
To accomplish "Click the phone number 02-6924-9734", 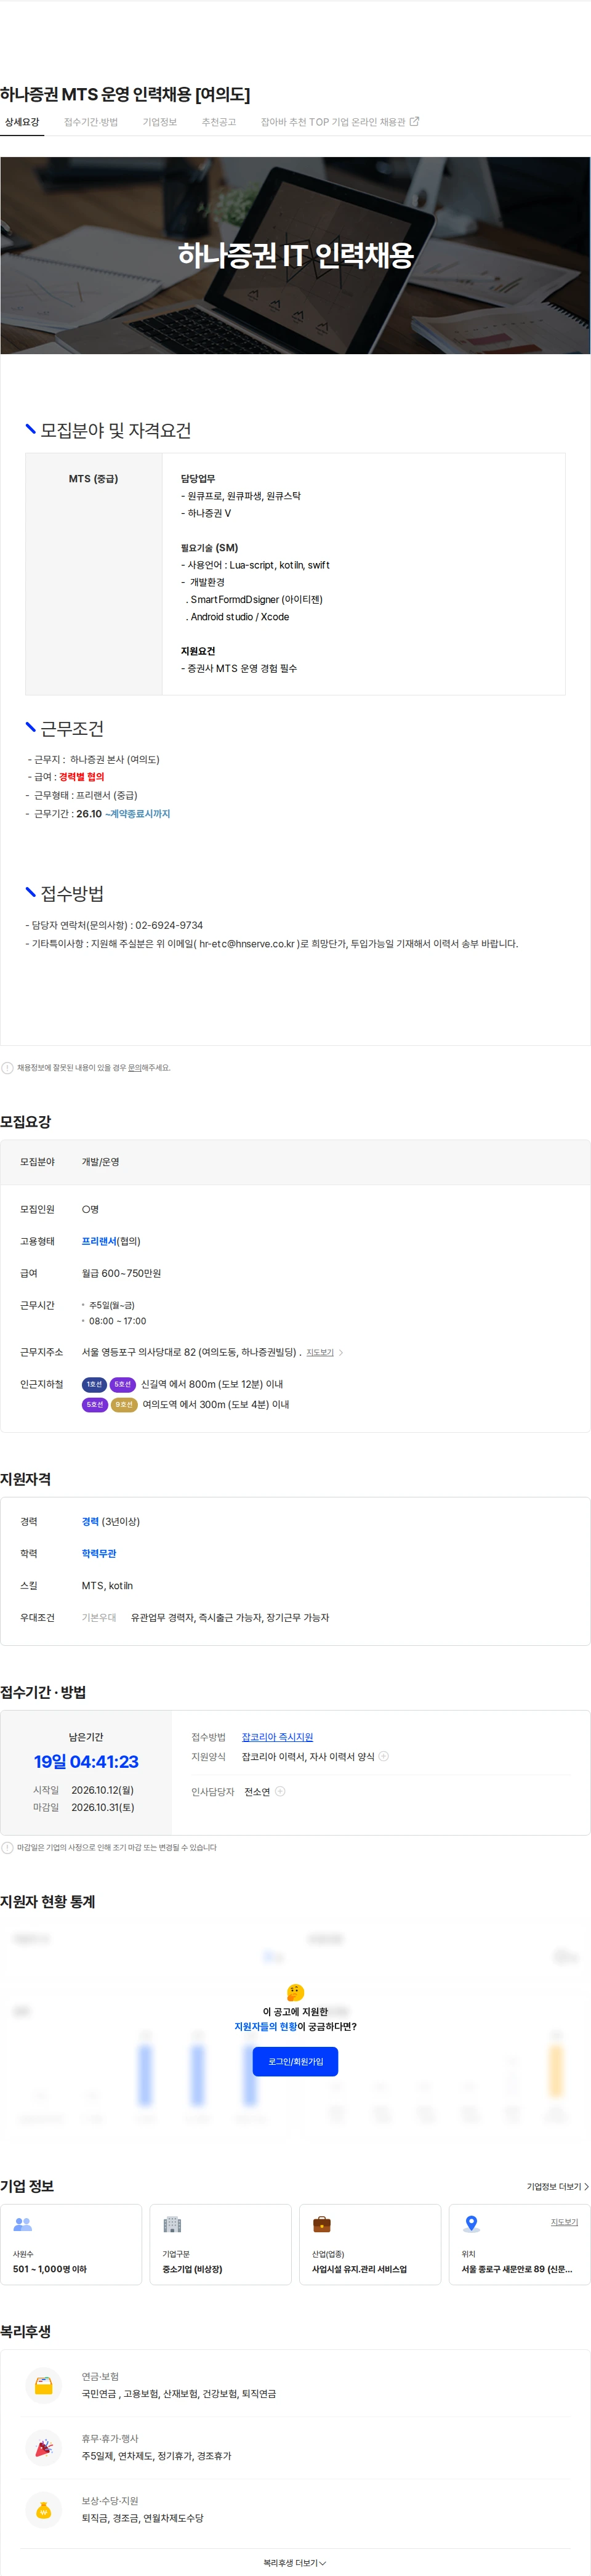I will click(169, 925).
